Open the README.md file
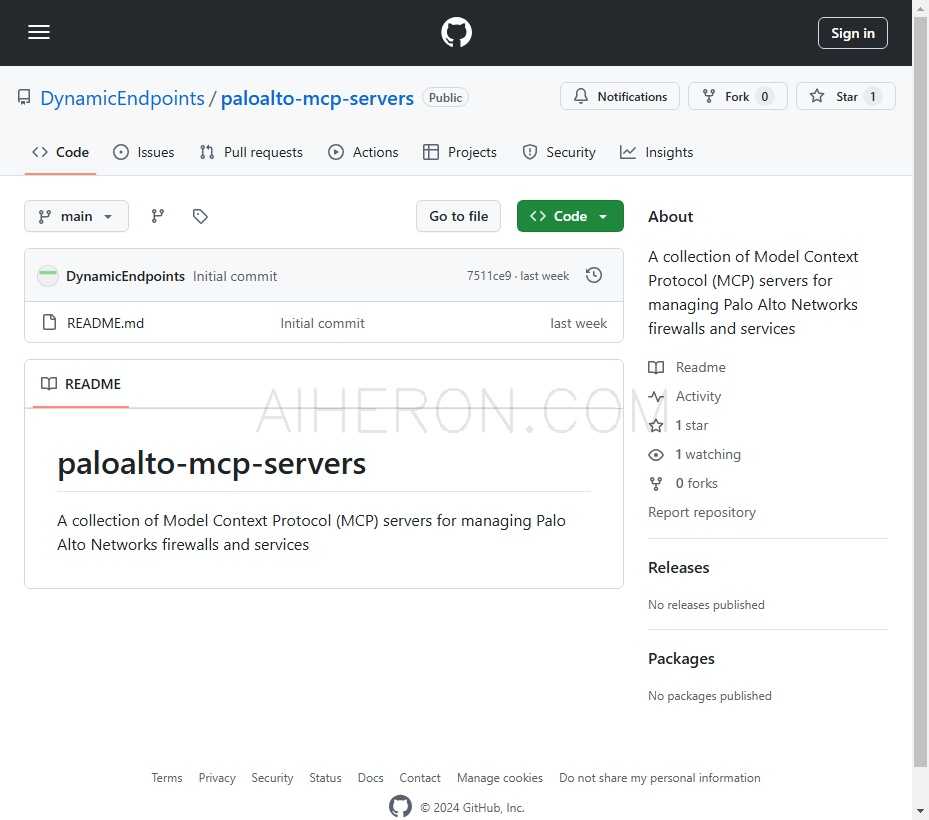Image resolution: width=929 pixels, height=820 pixels. tap(105, 323)
